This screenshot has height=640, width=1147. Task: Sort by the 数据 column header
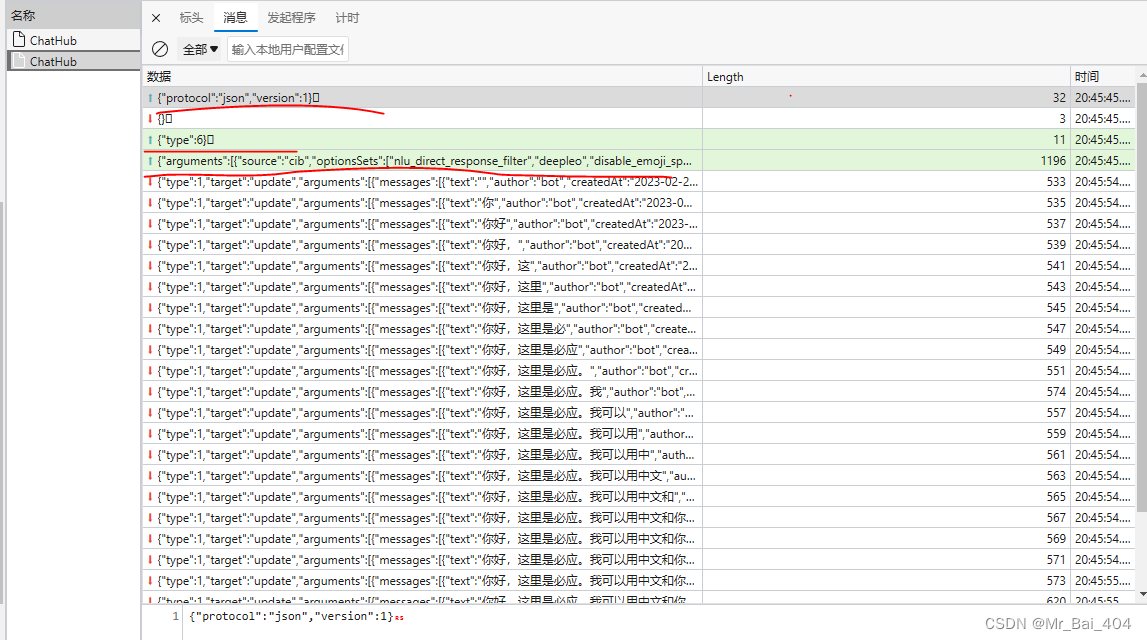(x=422, y=76)
